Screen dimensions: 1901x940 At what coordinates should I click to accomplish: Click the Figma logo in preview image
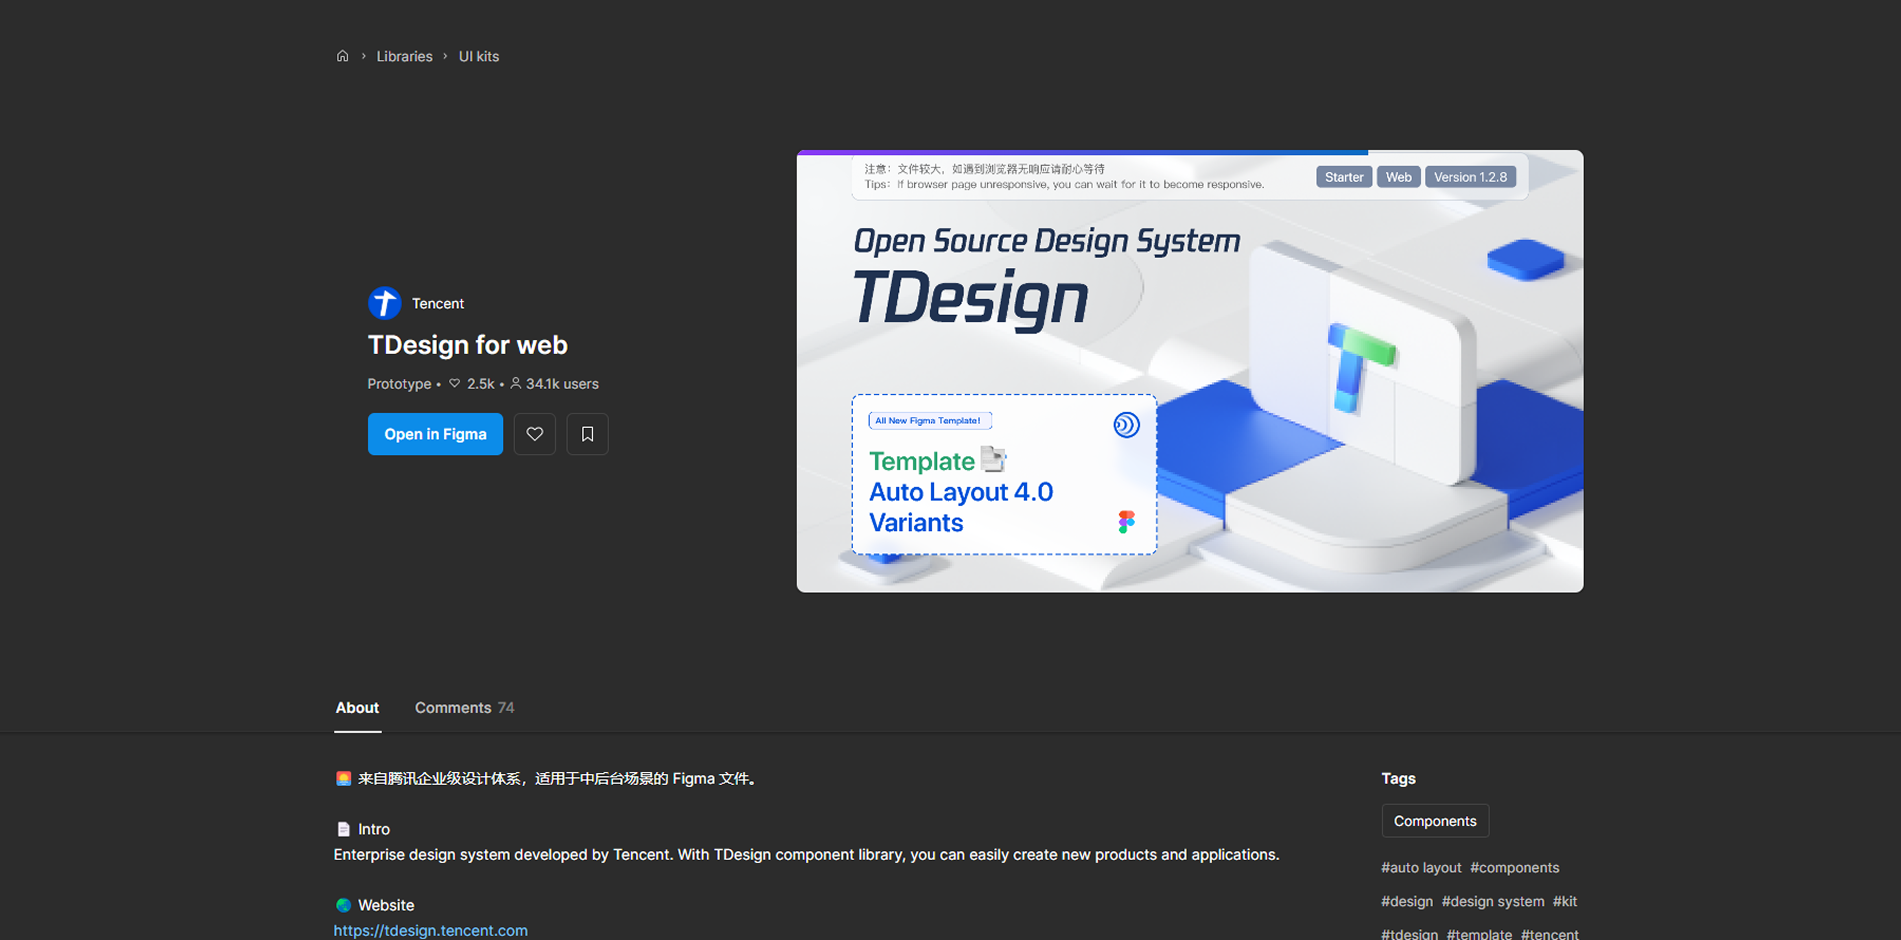(1126, 522)
